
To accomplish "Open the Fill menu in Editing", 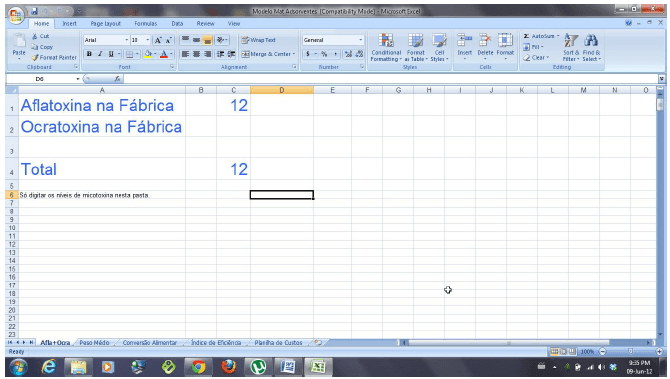I will (533, 47).
